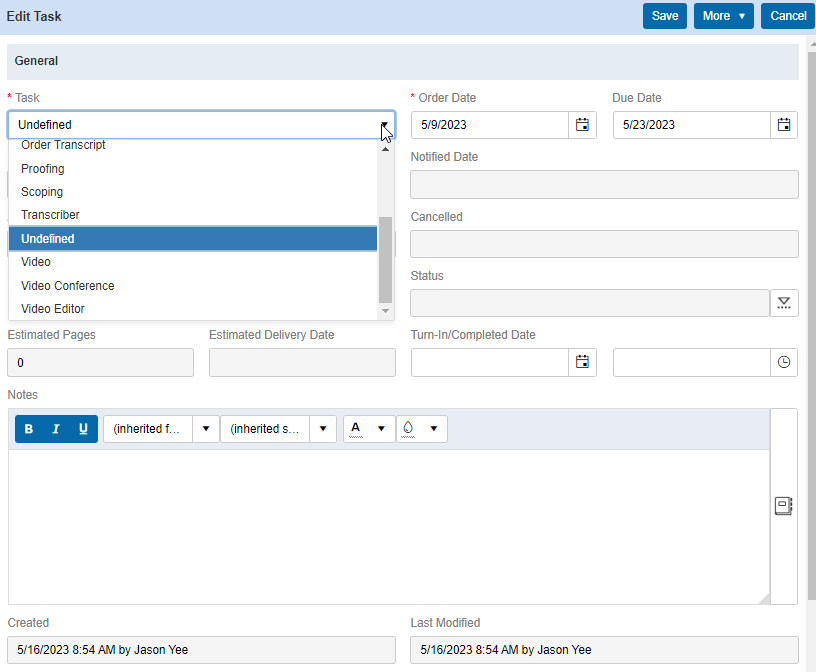Open the text font color picker

(368, 429)
